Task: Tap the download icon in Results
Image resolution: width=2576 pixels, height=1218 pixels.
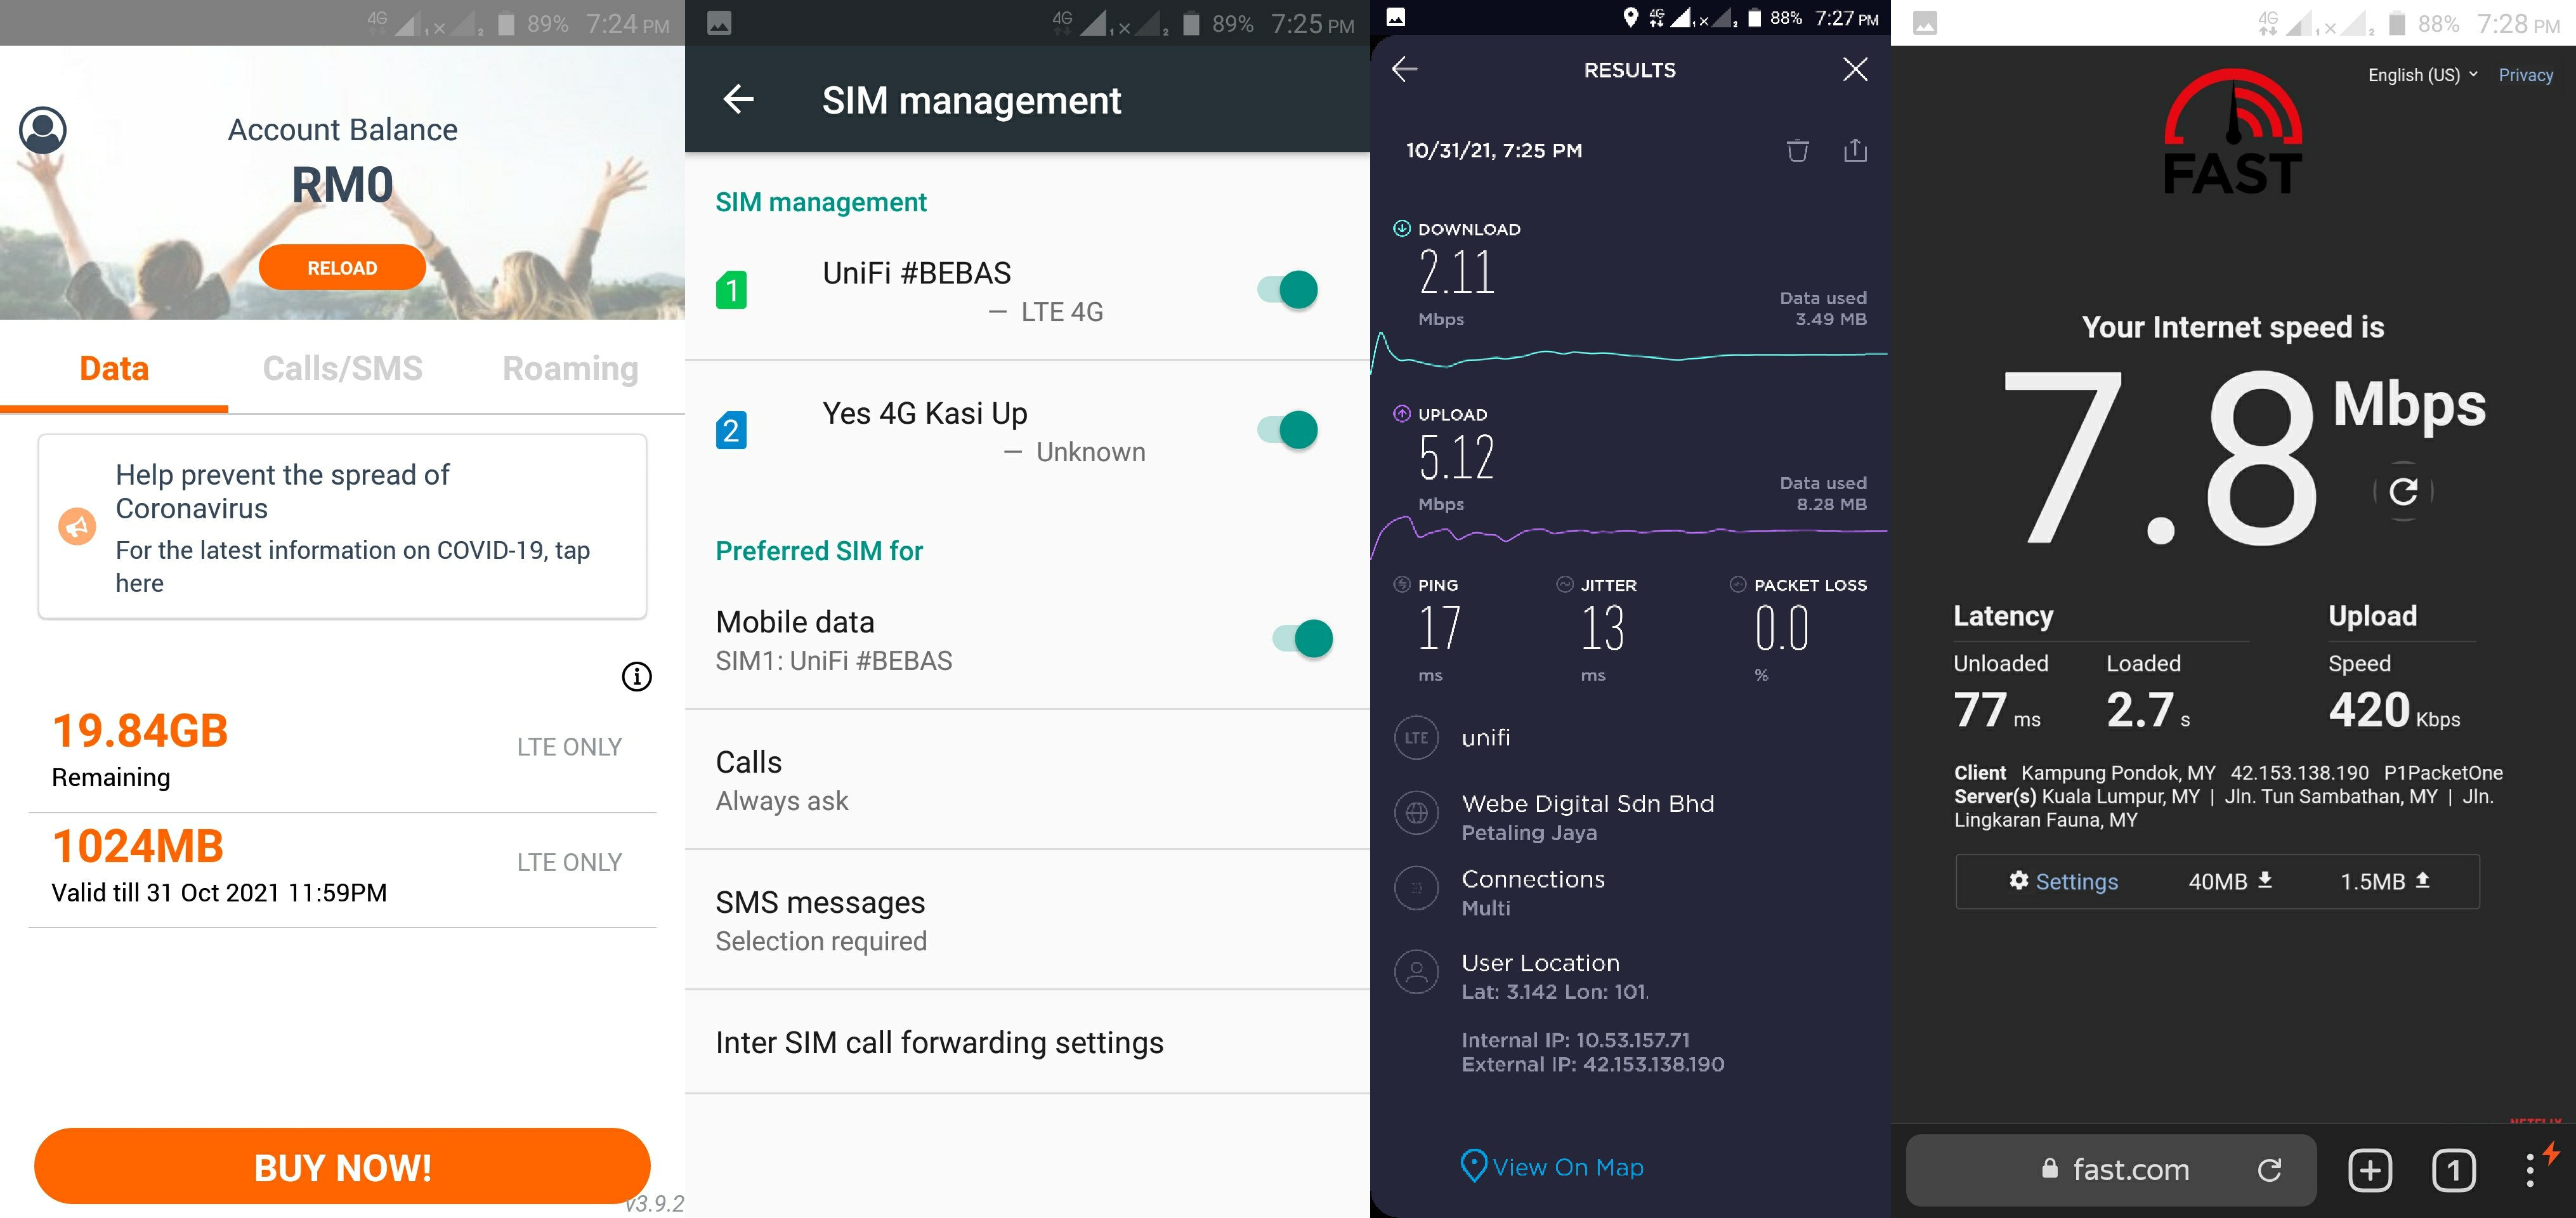Action: [1402, 229]
